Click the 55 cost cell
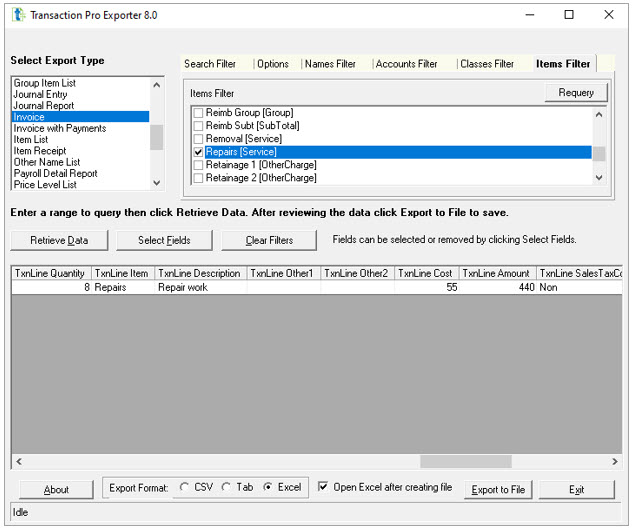The height and width of the screenshot is (530, 634). pyautogui.click(x=427, y=287)
